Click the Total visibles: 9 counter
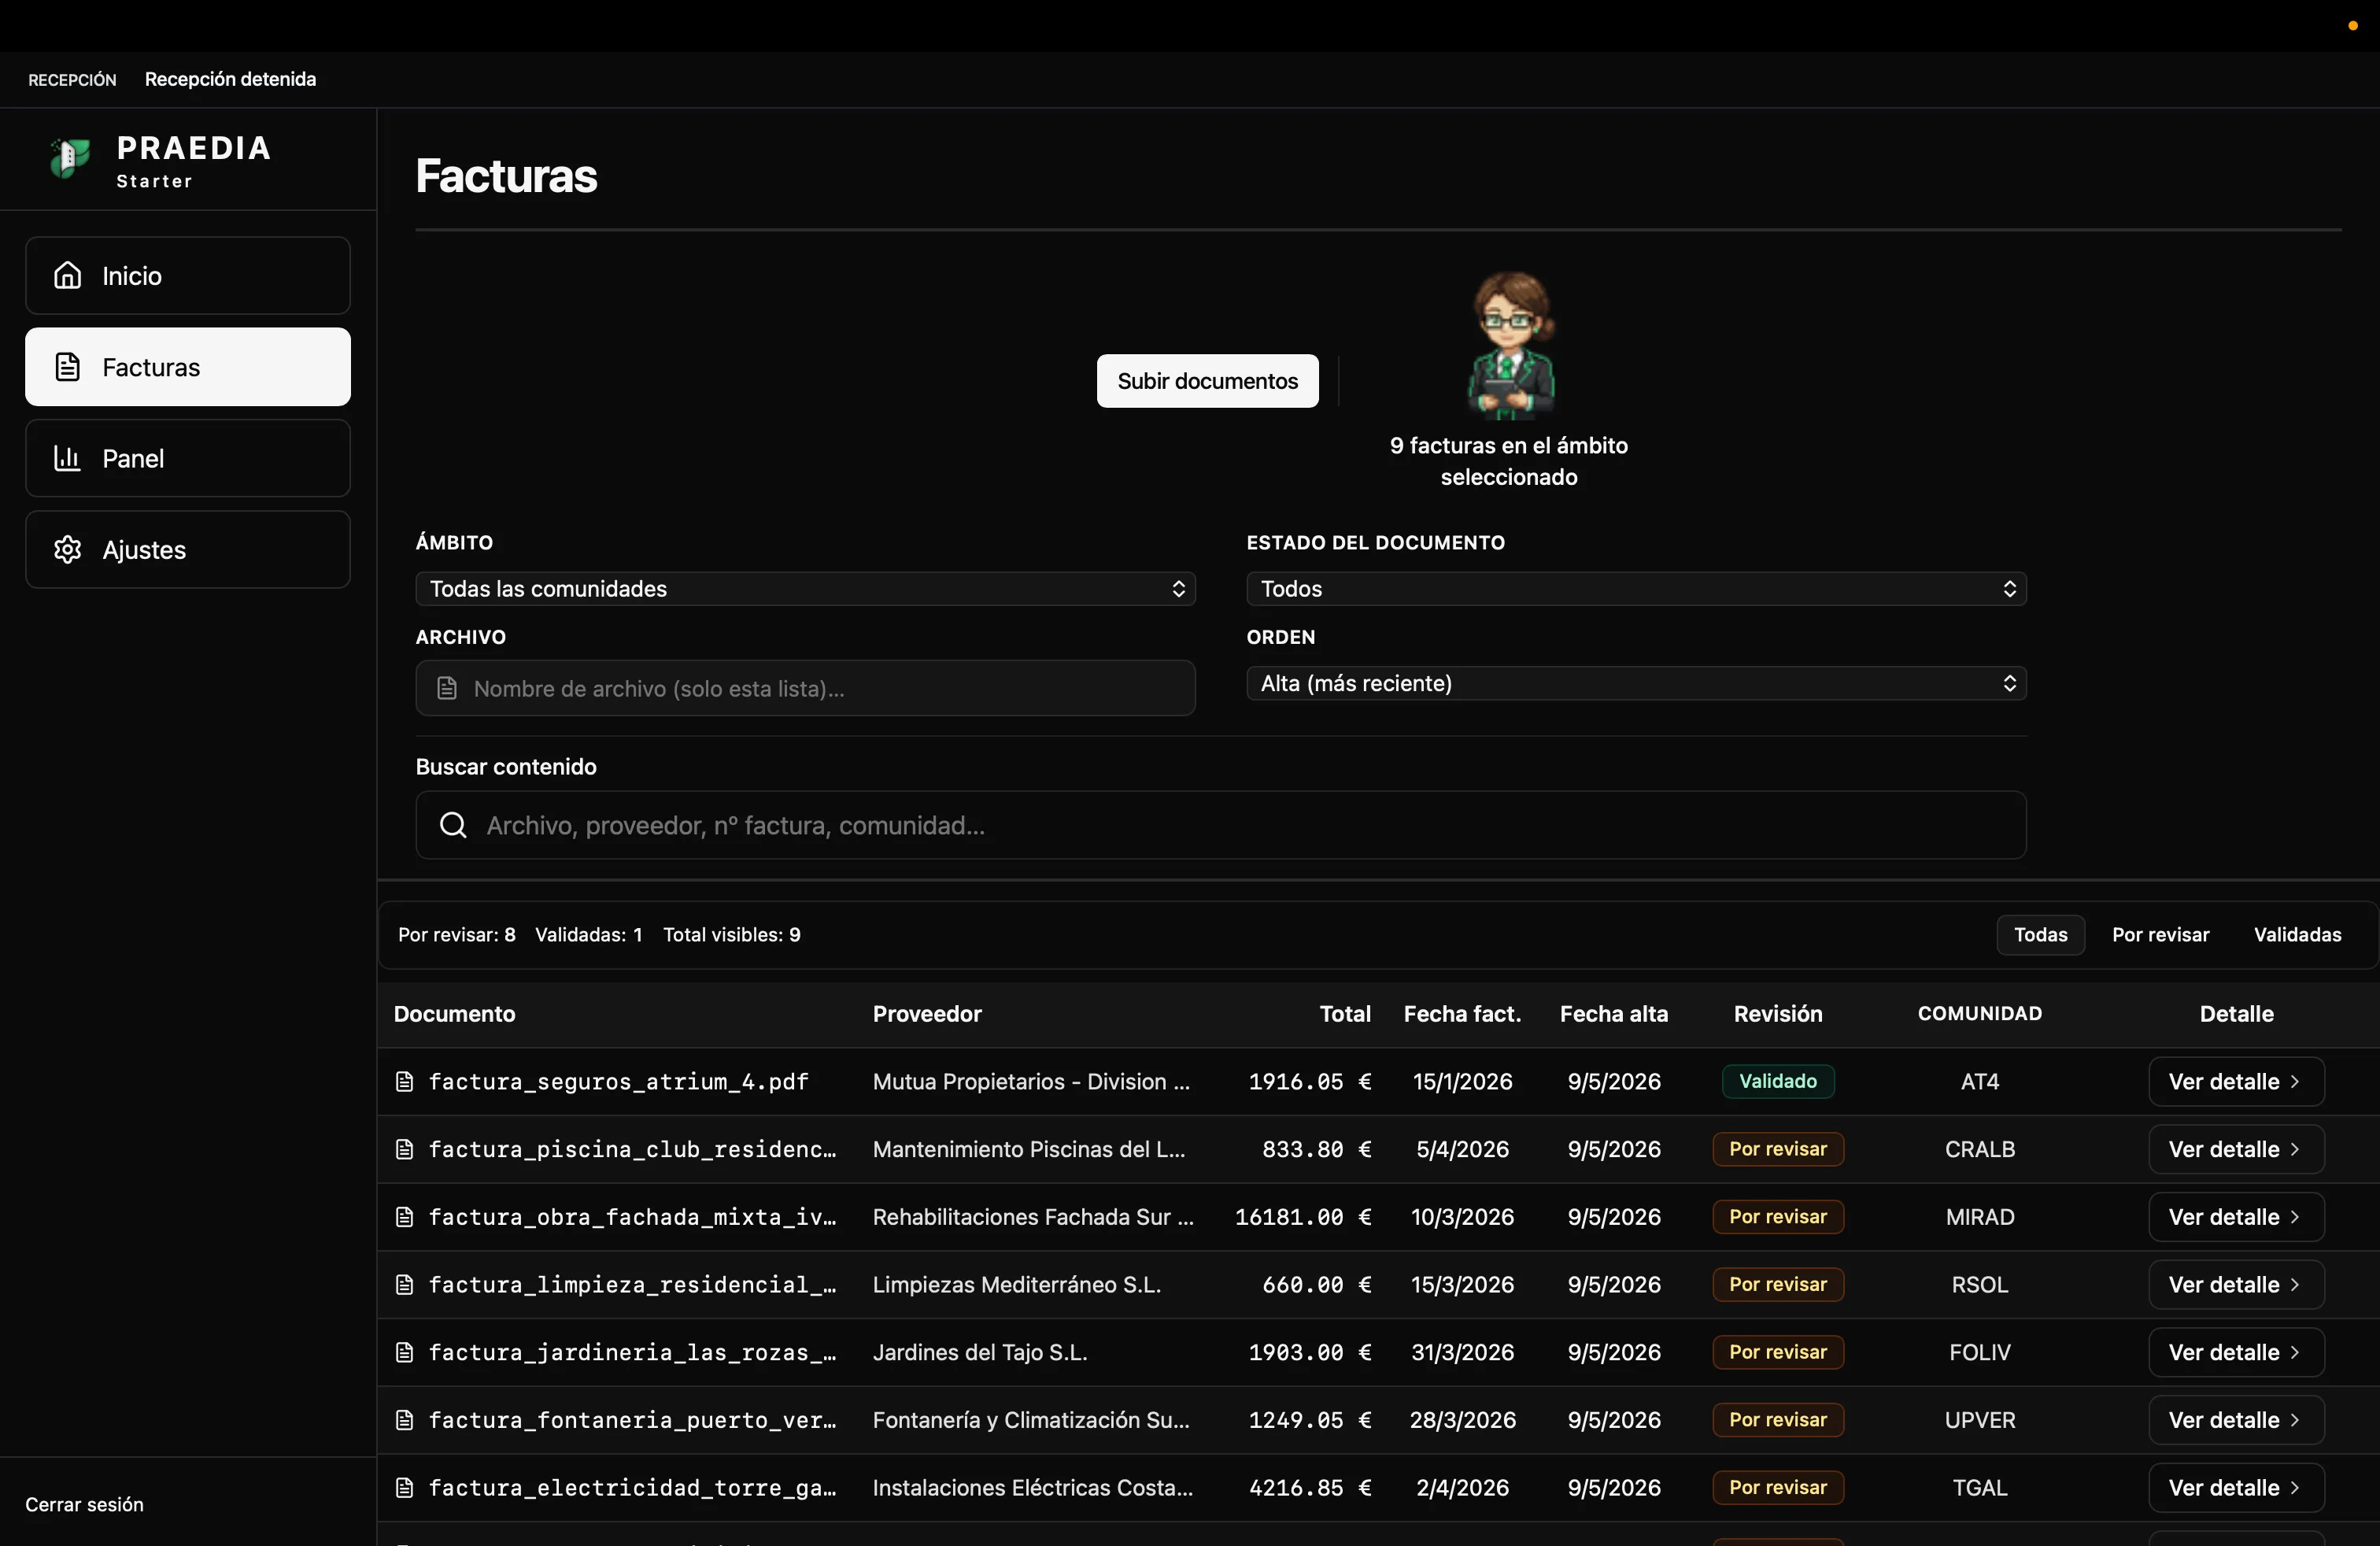The image size is (2380, 1546). [732, 934]
